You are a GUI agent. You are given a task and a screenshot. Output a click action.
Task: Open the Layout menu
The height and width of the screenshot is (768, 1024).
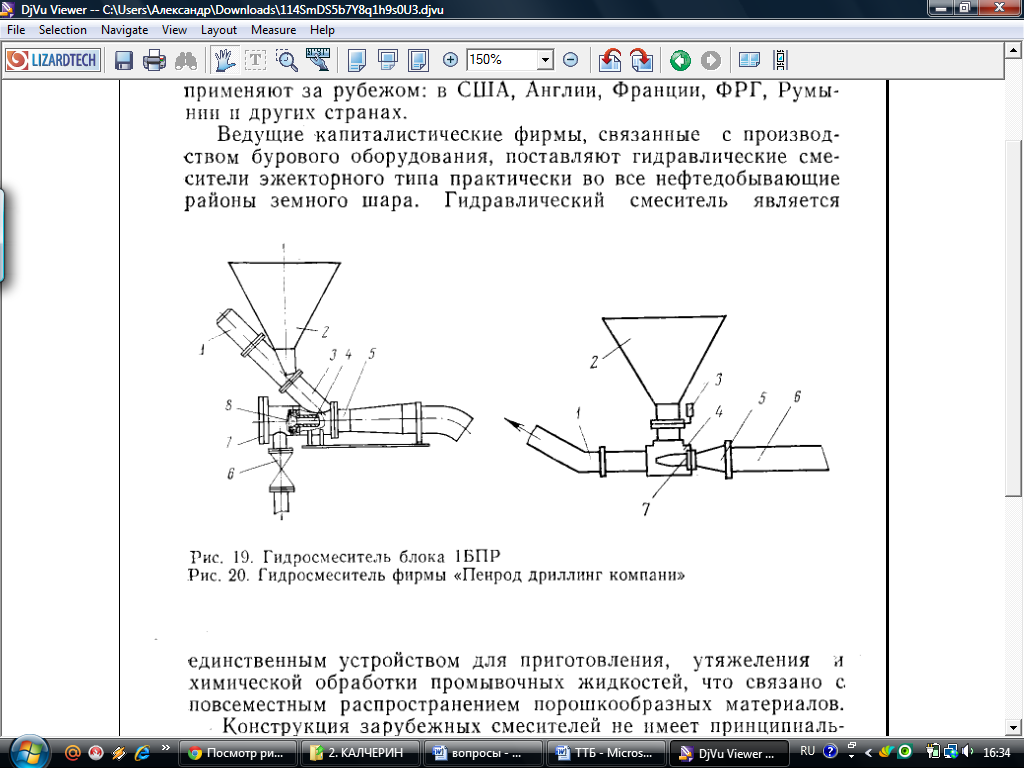219,30
